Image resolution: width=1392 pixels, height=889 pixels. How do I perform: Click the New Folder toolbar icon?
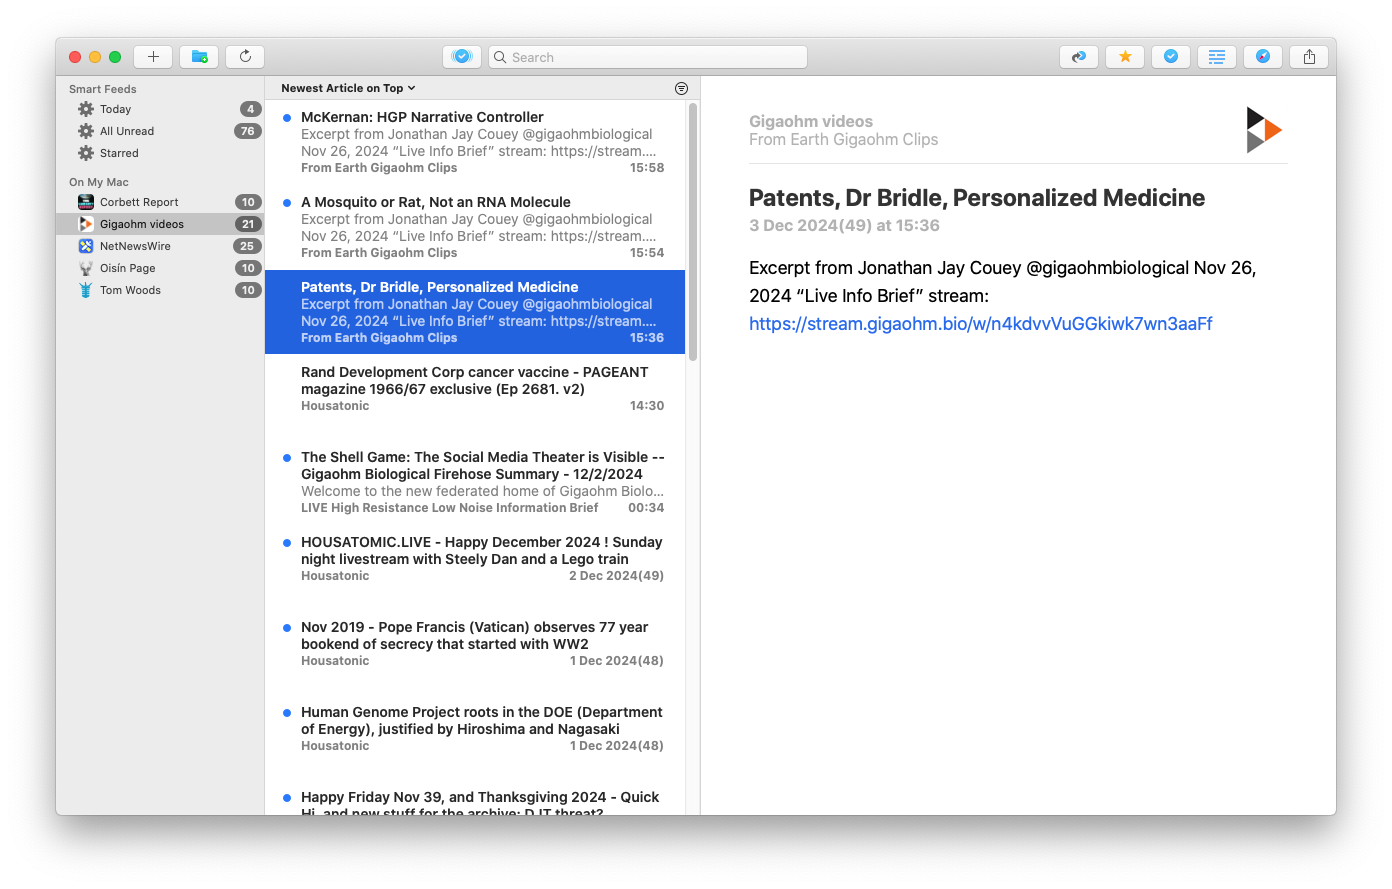pos(199,57)
